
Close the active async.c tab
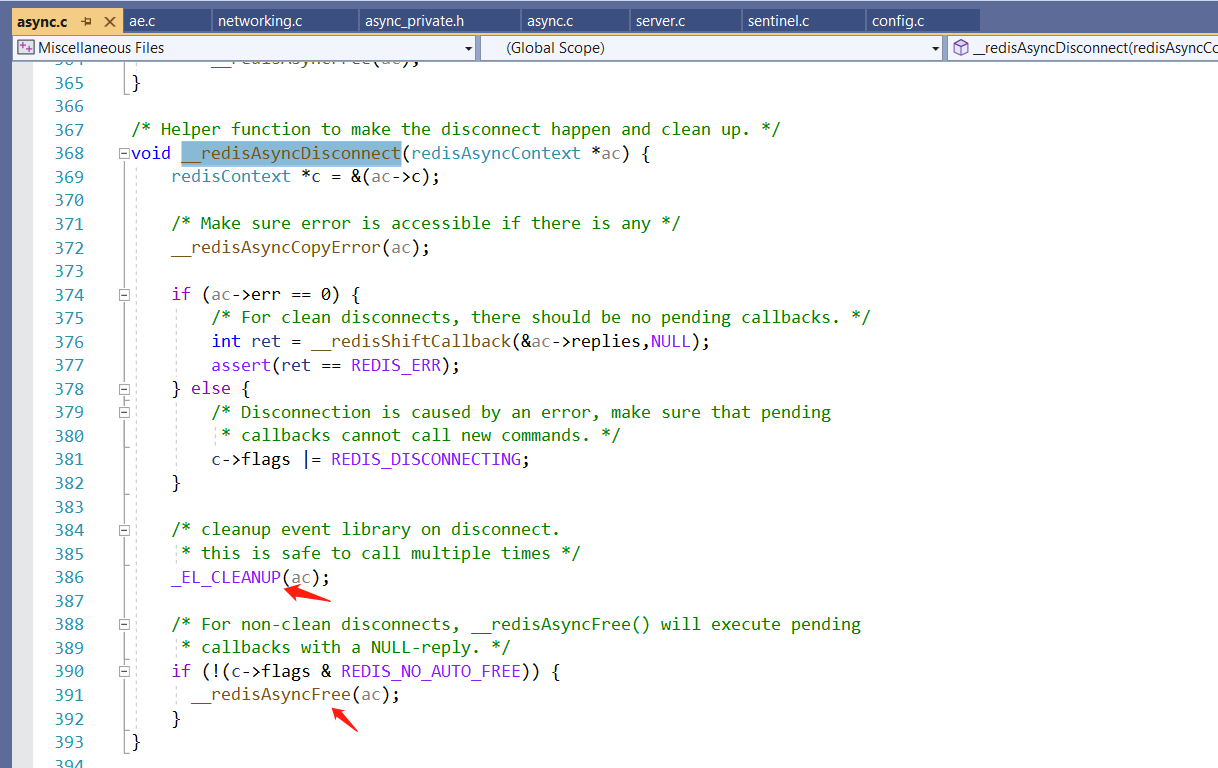(x=112, y=19)
